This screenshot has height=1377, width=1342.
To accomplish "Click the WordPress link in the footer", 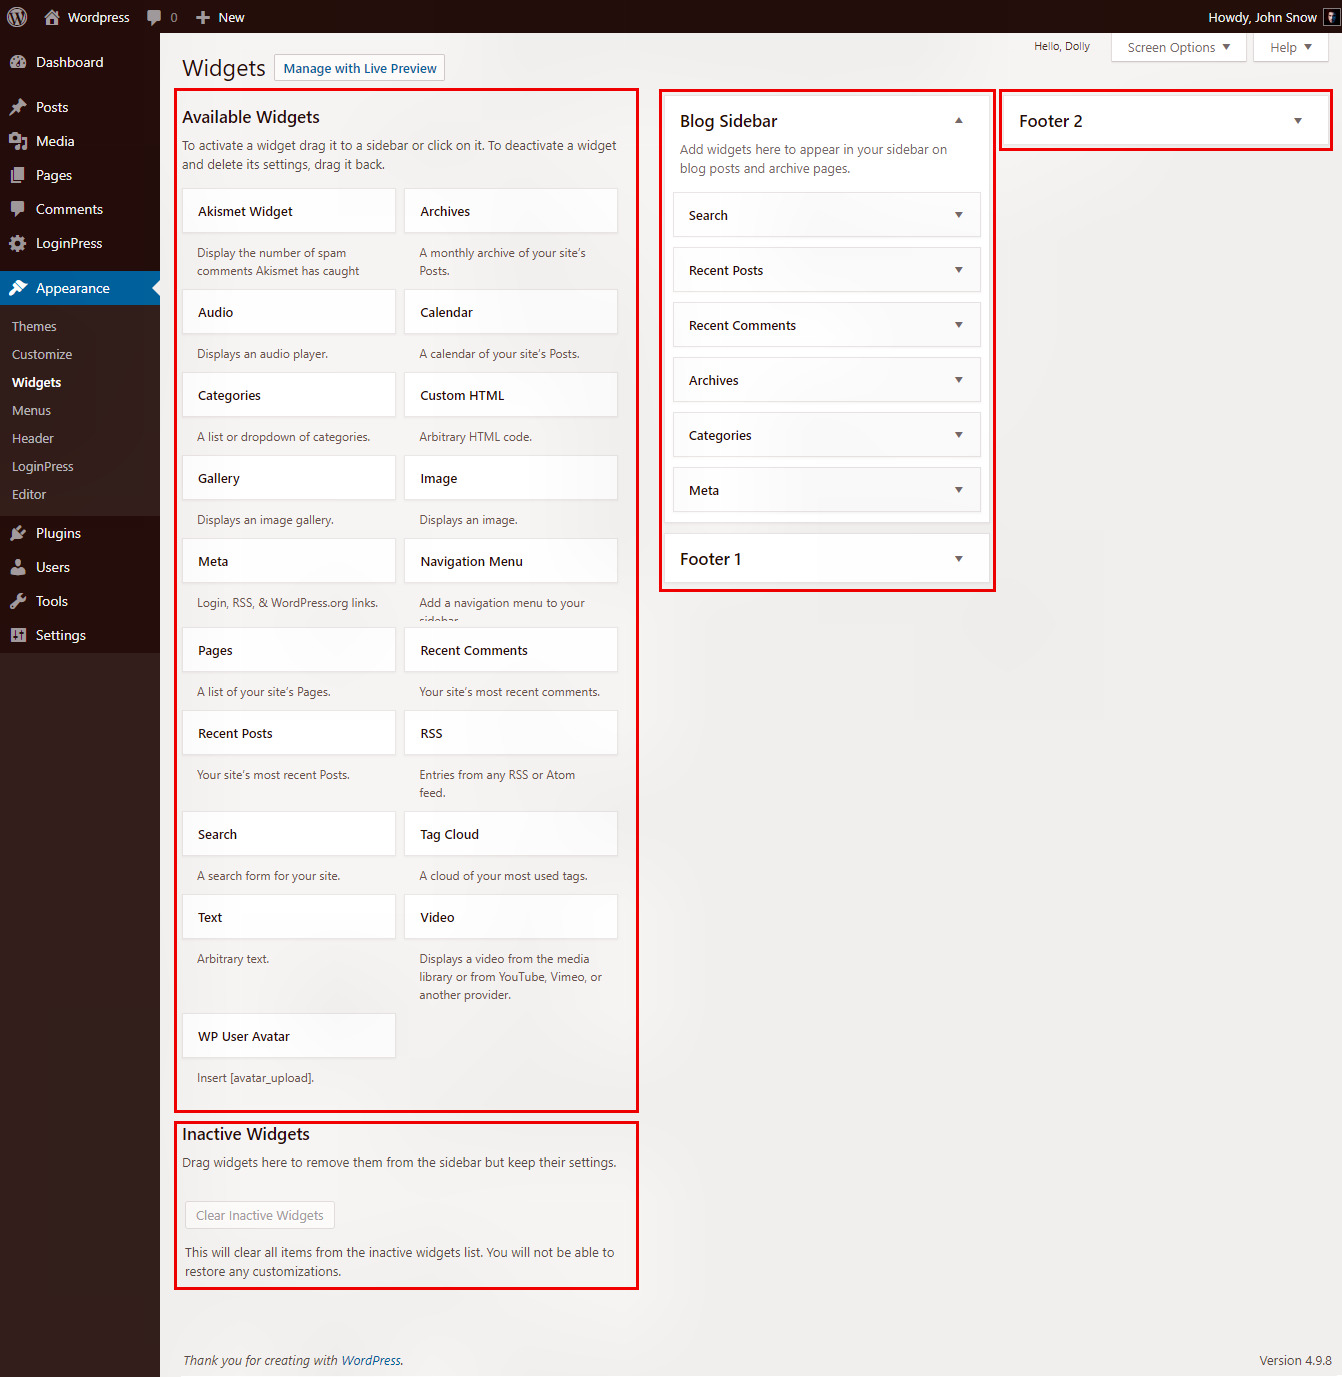I will click(x=371, y=1360).
